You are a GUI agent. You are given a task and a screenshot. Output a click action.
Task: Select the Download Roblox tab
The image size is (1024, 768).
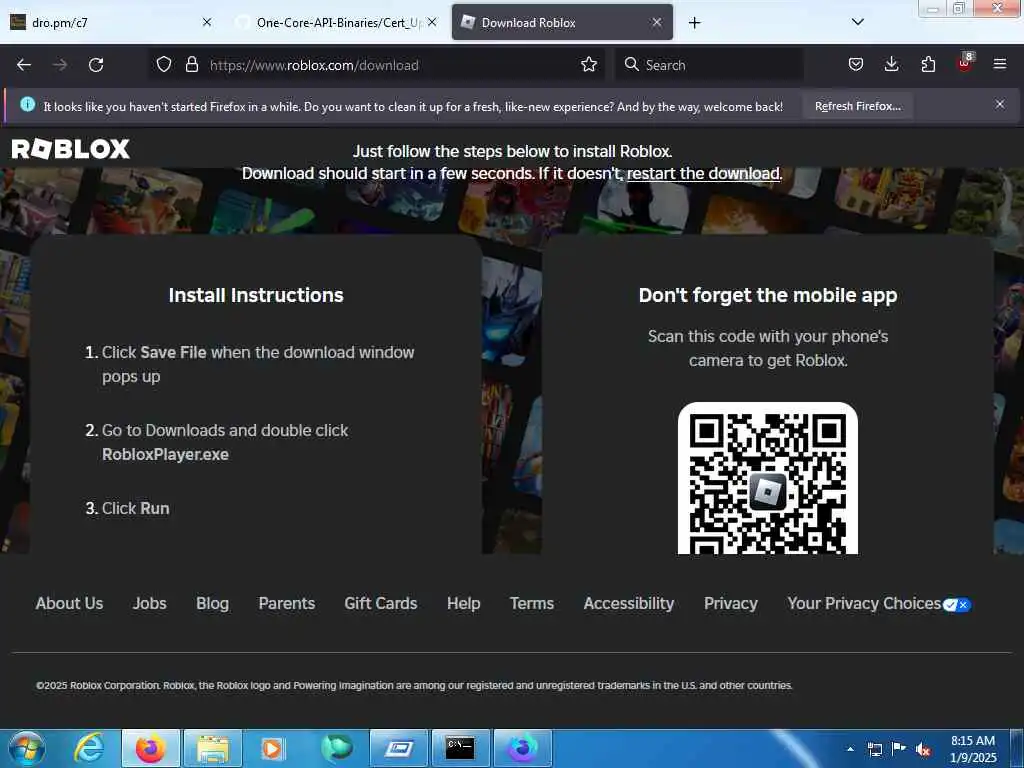pos(562,22)
